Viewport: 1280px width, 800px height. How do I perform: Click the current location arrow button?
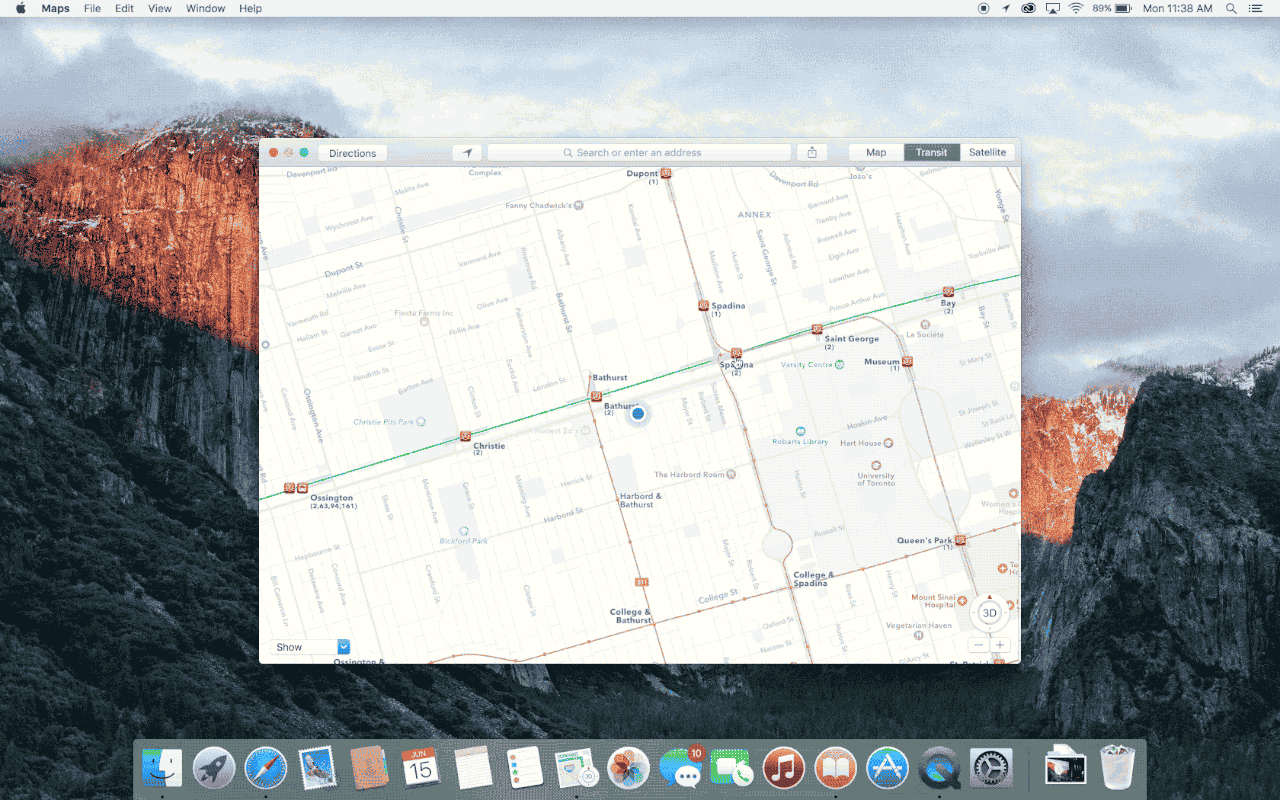click(x=467, y=153)
